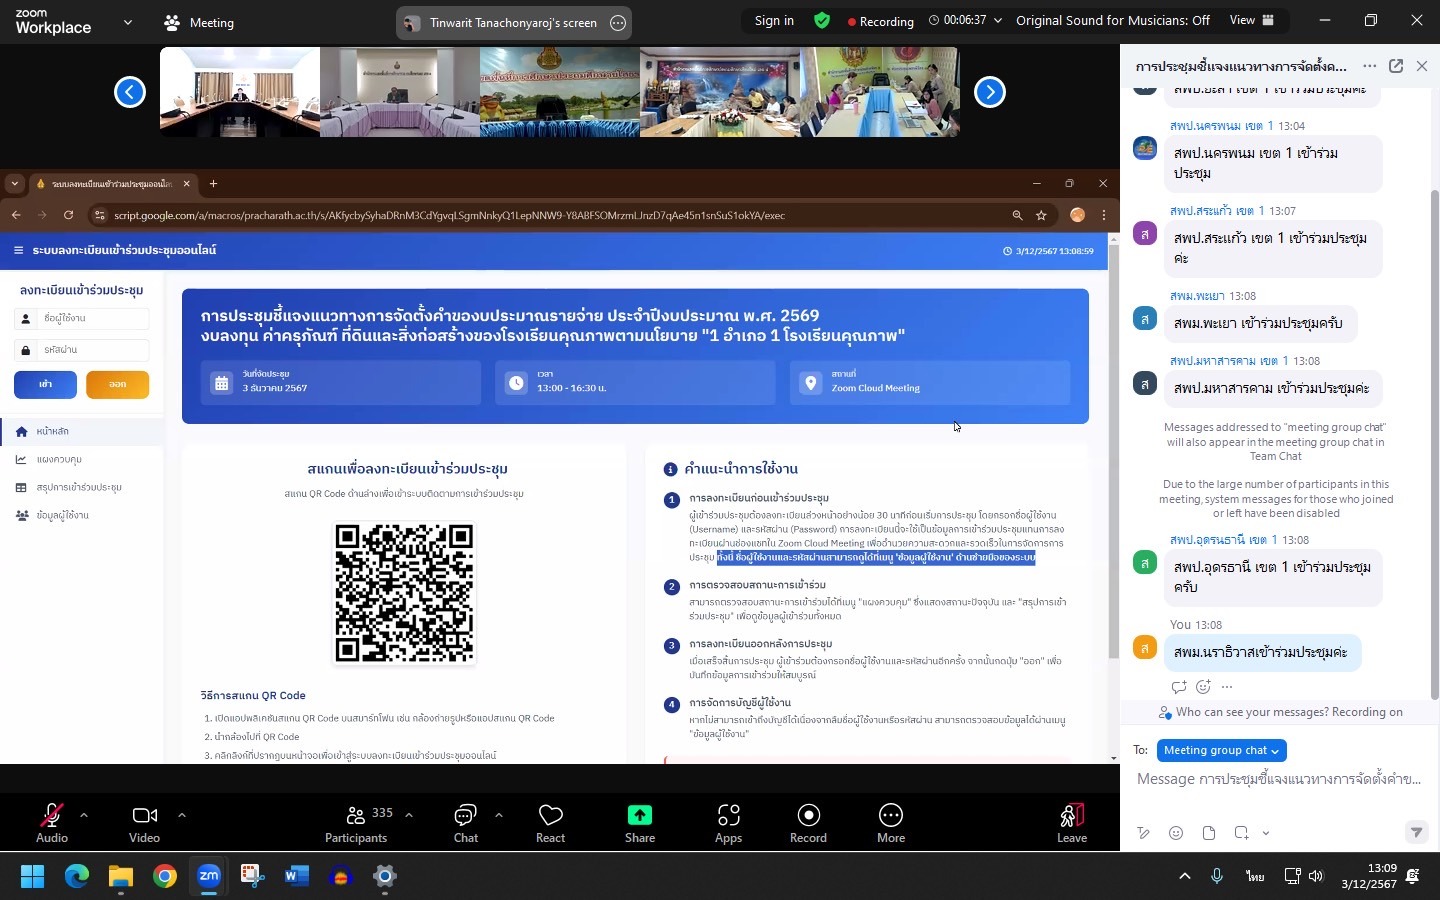
Task: Attach a file in chat
Action: (1209, 833)
